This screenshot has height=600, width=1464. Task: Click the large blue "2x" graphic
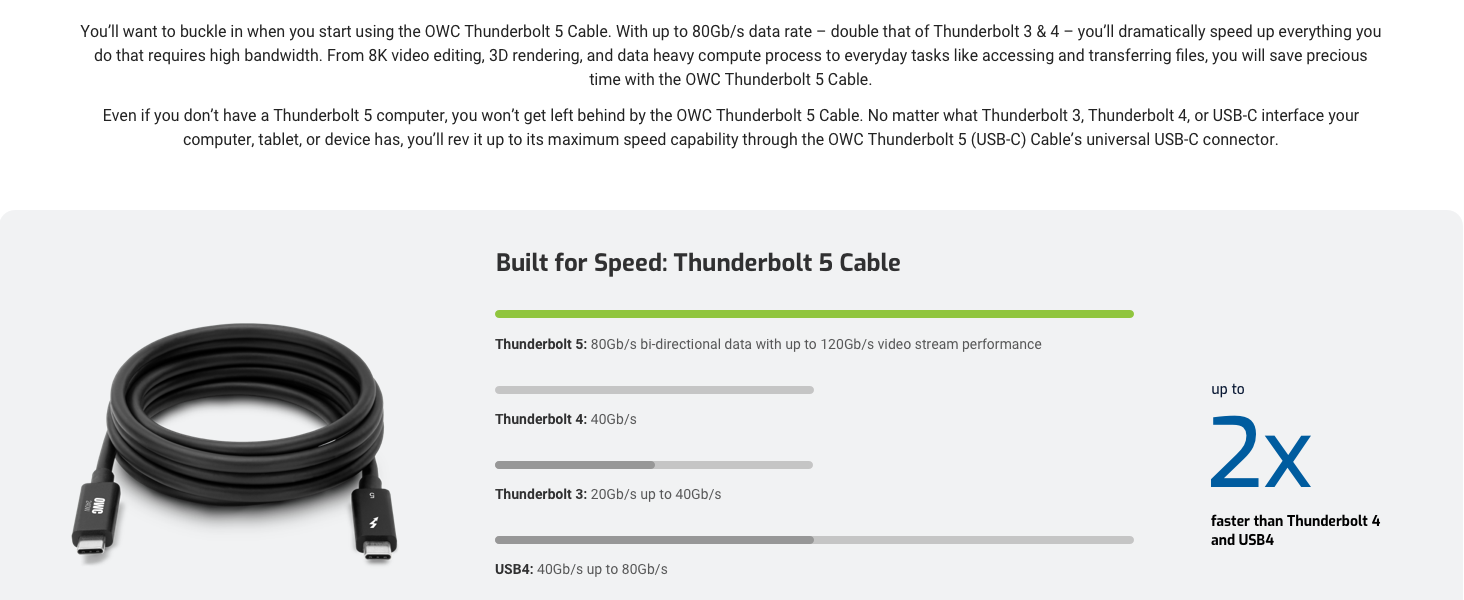(1259, 453)
